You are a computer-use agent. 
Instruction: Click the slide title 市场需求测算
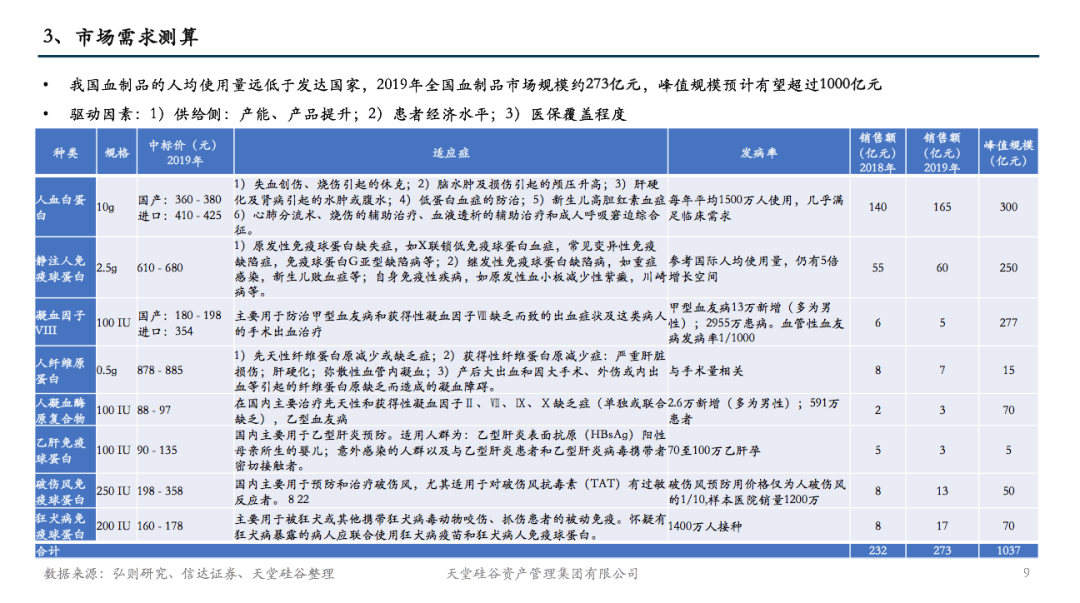(x=120, y=37)
